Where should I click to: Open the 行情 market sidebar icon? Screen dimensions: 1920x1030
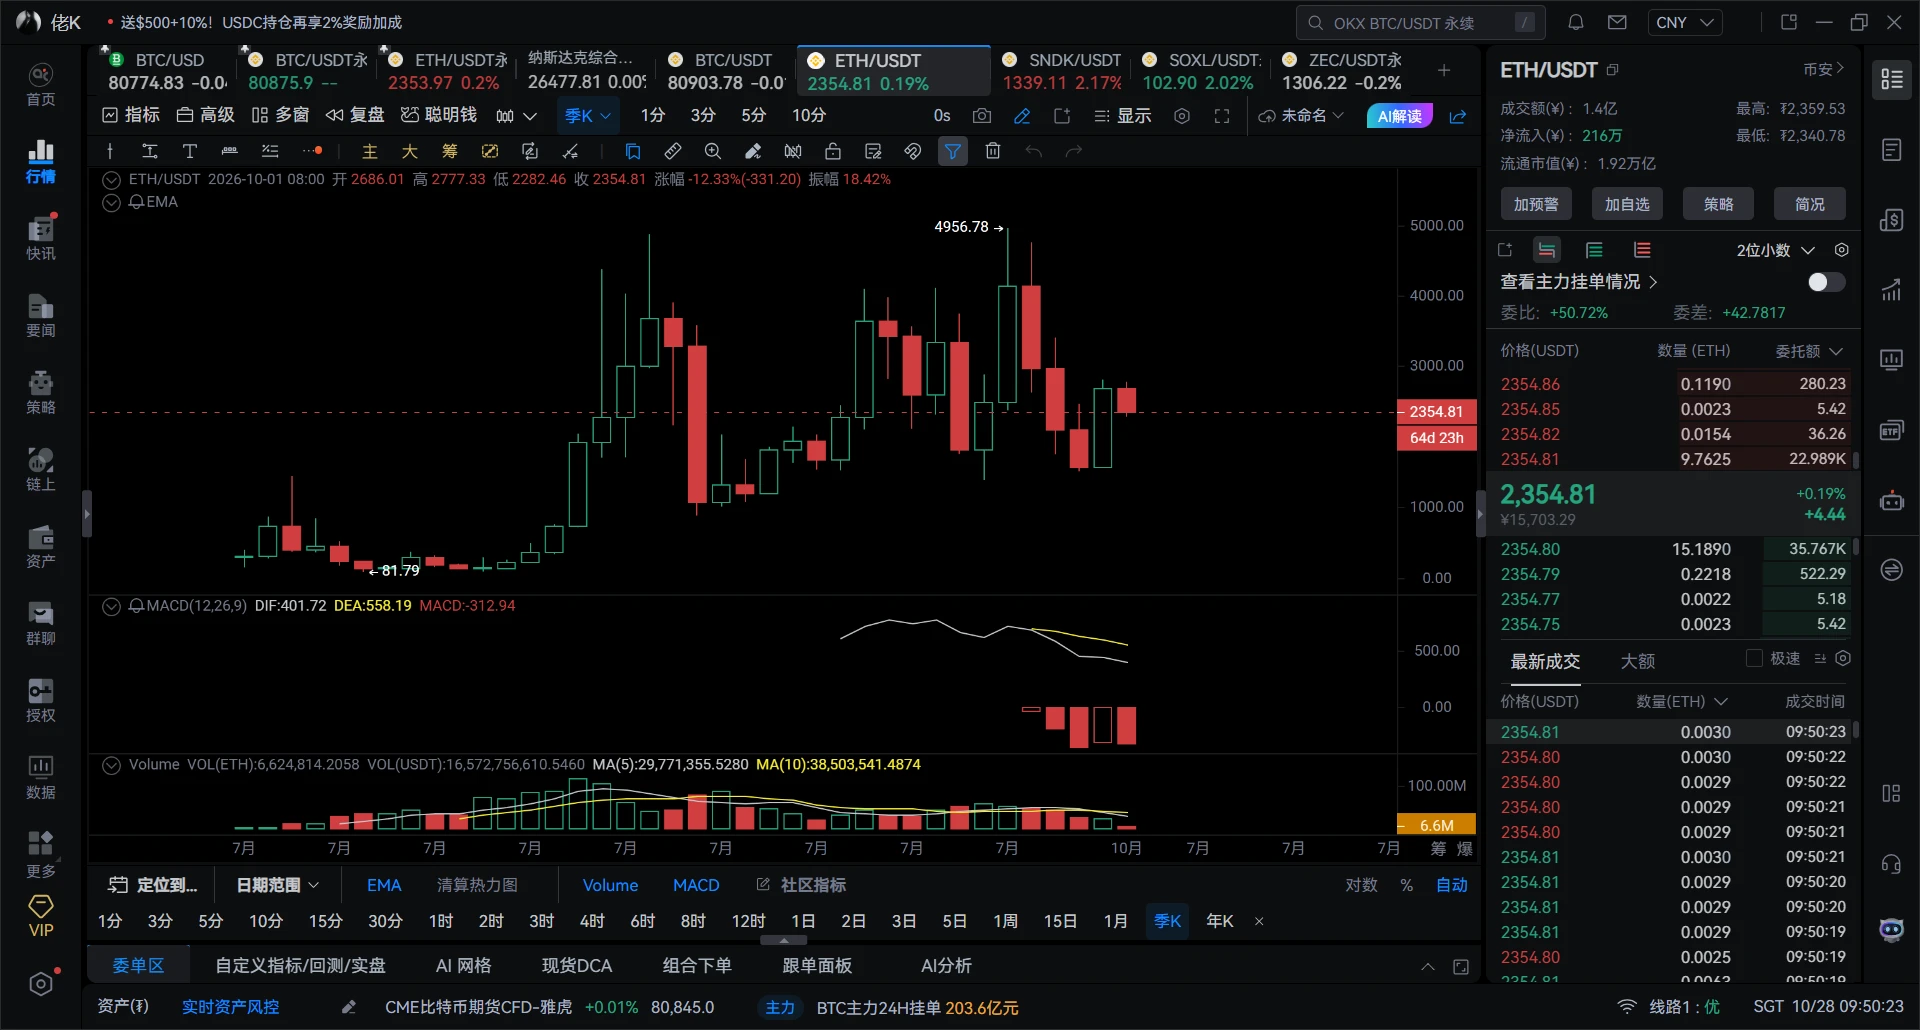pyautogui.click(x=41, y=161)
